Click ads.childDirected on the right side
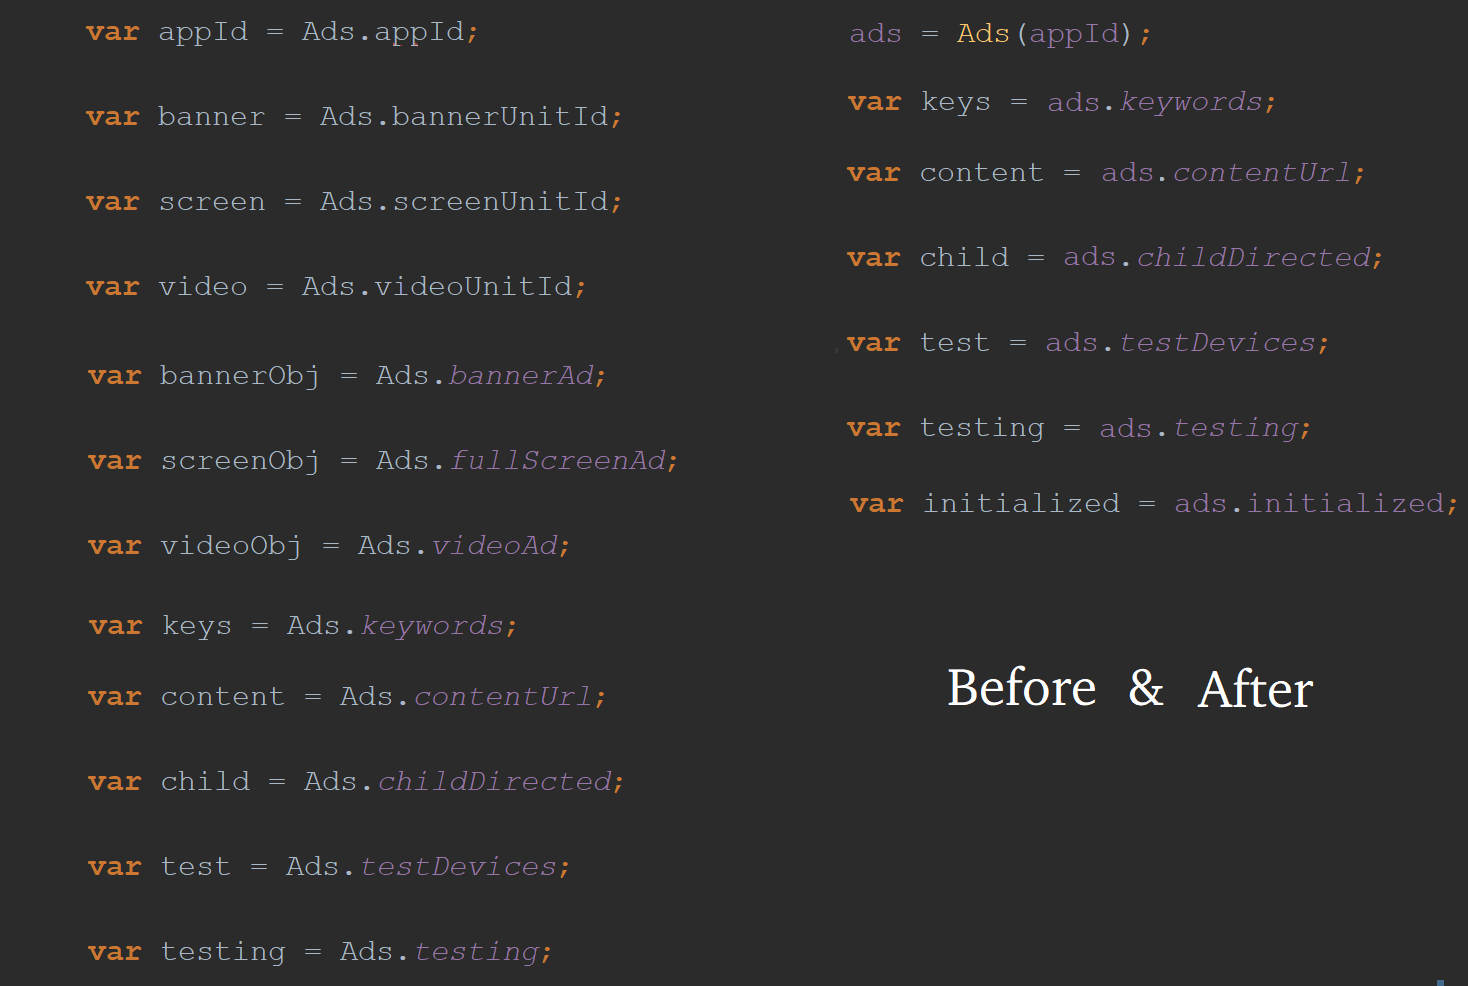 [1217, 259]
